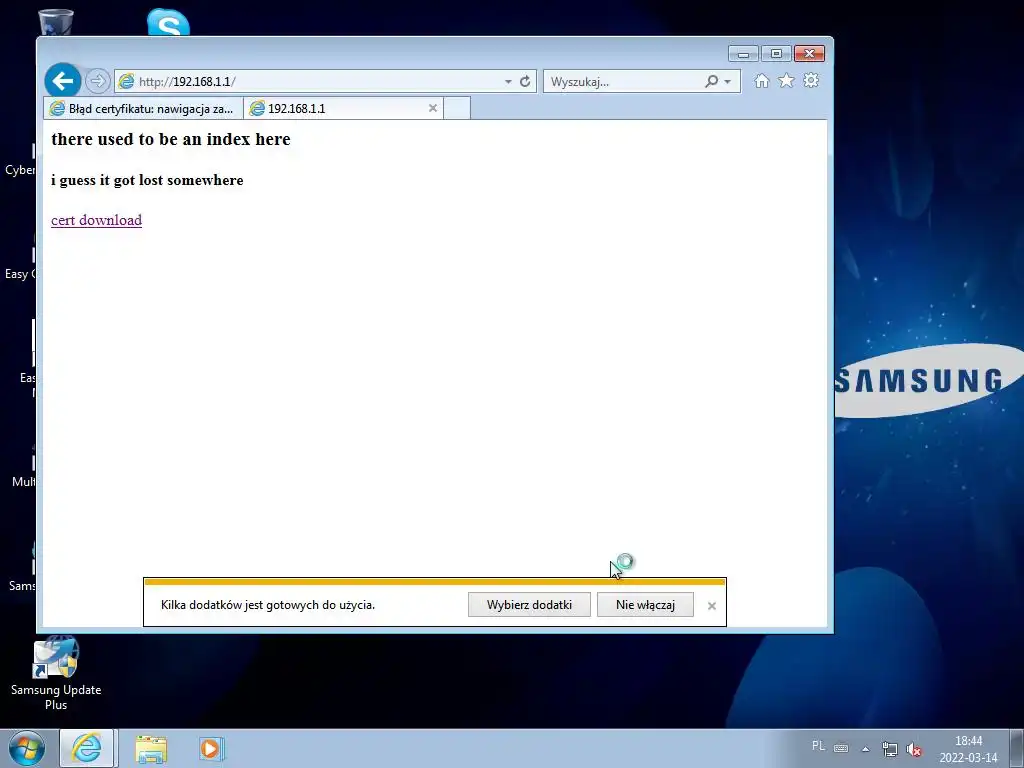Open the Tools gear icon
Screen dimensions: 1024x768
[811, 80]
